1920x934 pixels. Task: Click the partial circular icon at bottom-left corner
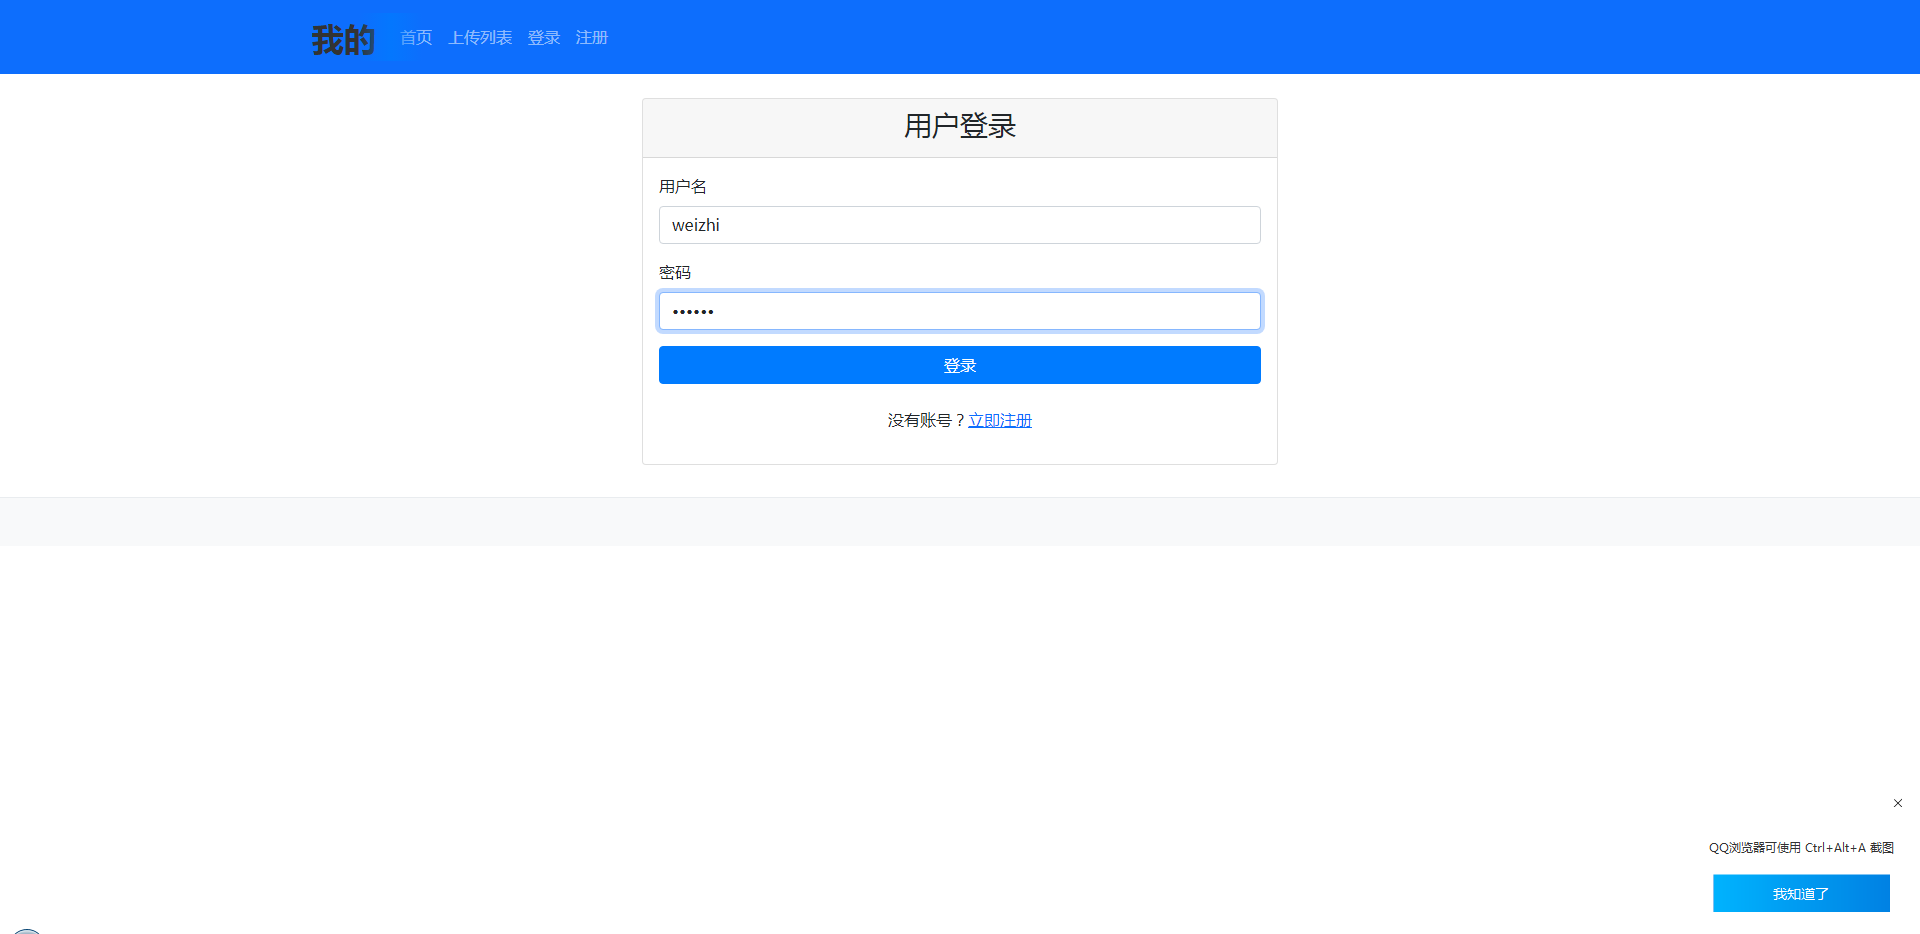click(x=26, y=930)
